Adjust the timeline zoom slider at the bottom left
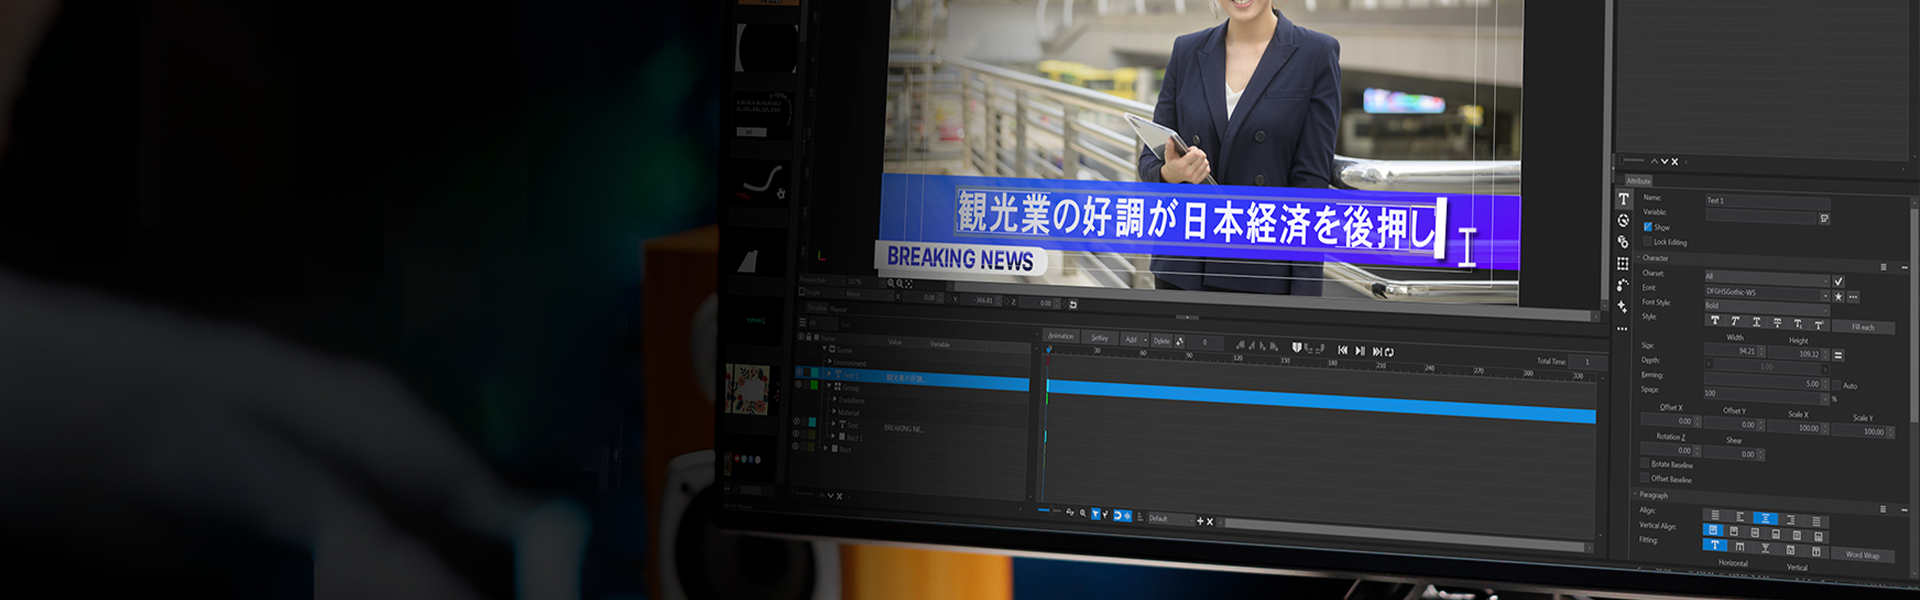This screenshot has width=1920, height=600. pyautogui.click(x=1050, y=510)
